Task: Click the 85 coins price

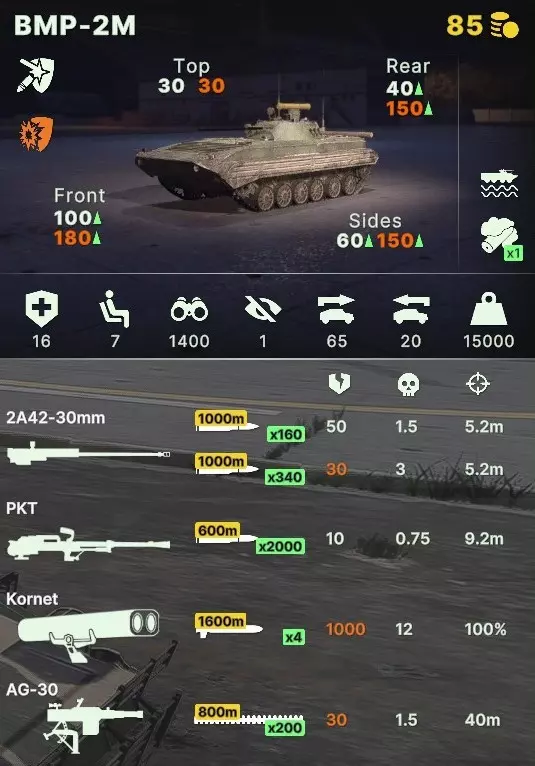Action: pos(483,25)
